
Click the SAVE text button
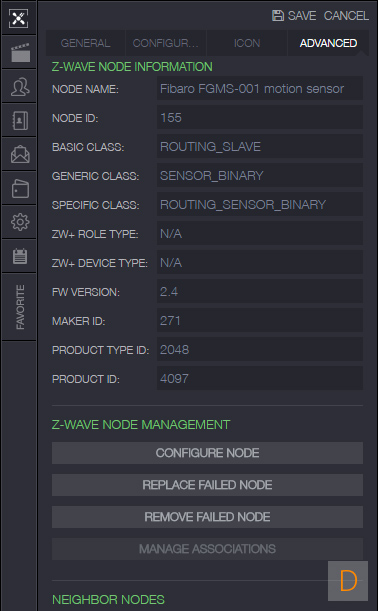click(x=302, y=16)
